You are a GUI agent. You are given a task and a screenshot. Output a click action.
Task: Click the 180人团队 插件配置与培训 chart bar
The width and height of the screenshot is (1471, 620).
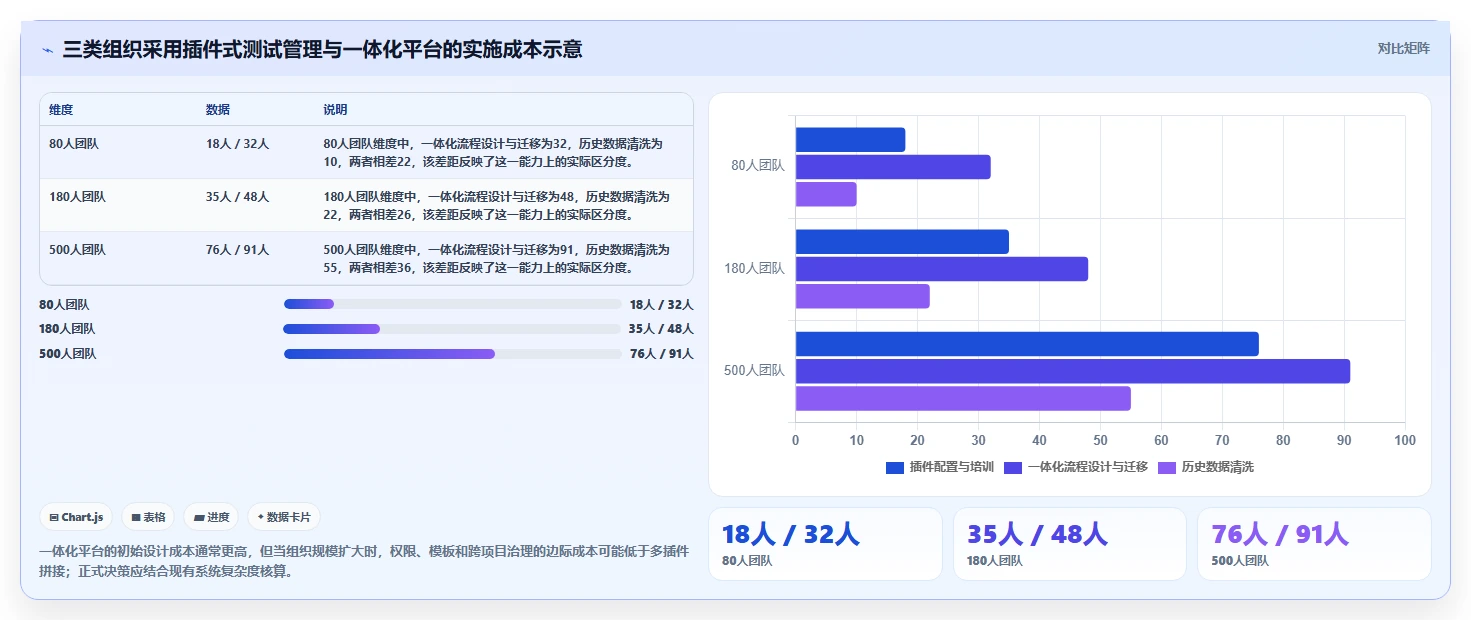[902, 242]
